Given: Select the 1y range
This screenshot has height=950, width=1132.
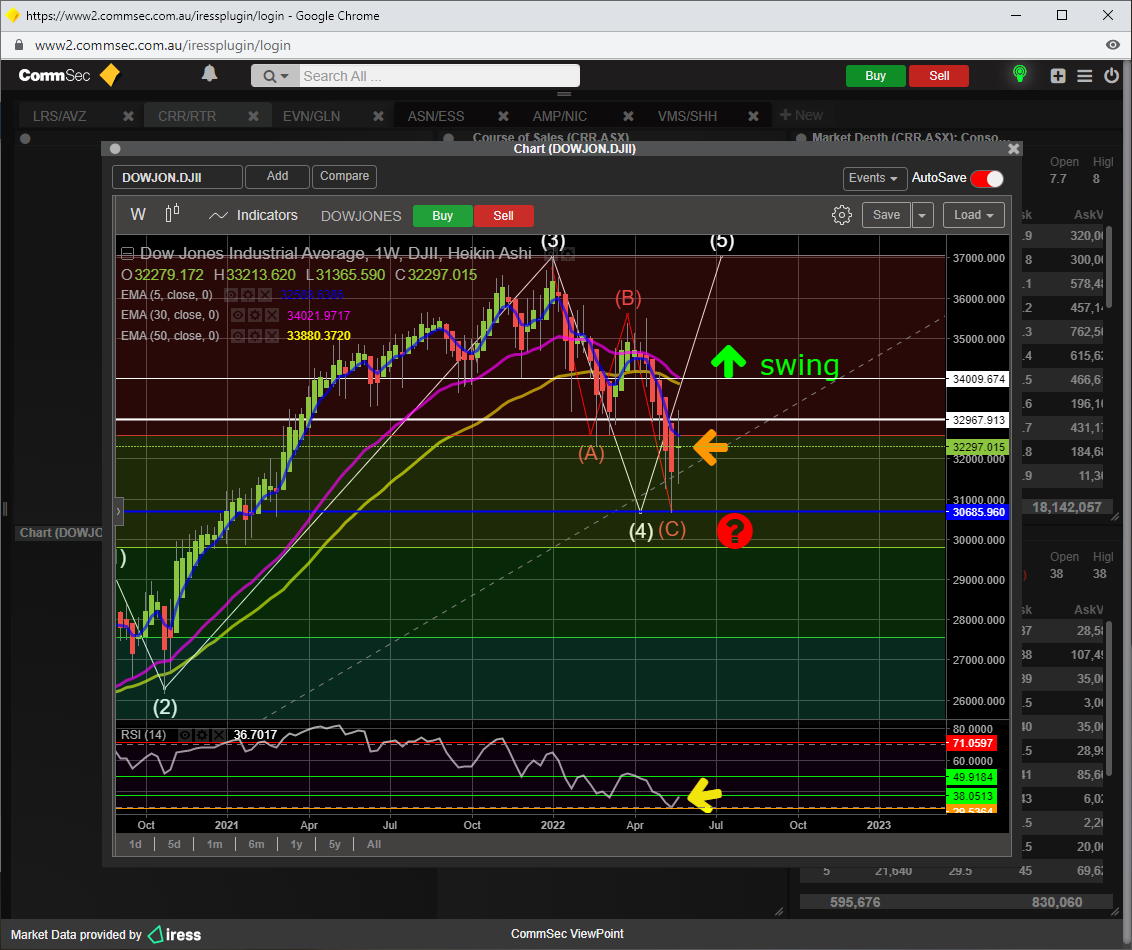Looking at the screenshot, I should (296, 844).
